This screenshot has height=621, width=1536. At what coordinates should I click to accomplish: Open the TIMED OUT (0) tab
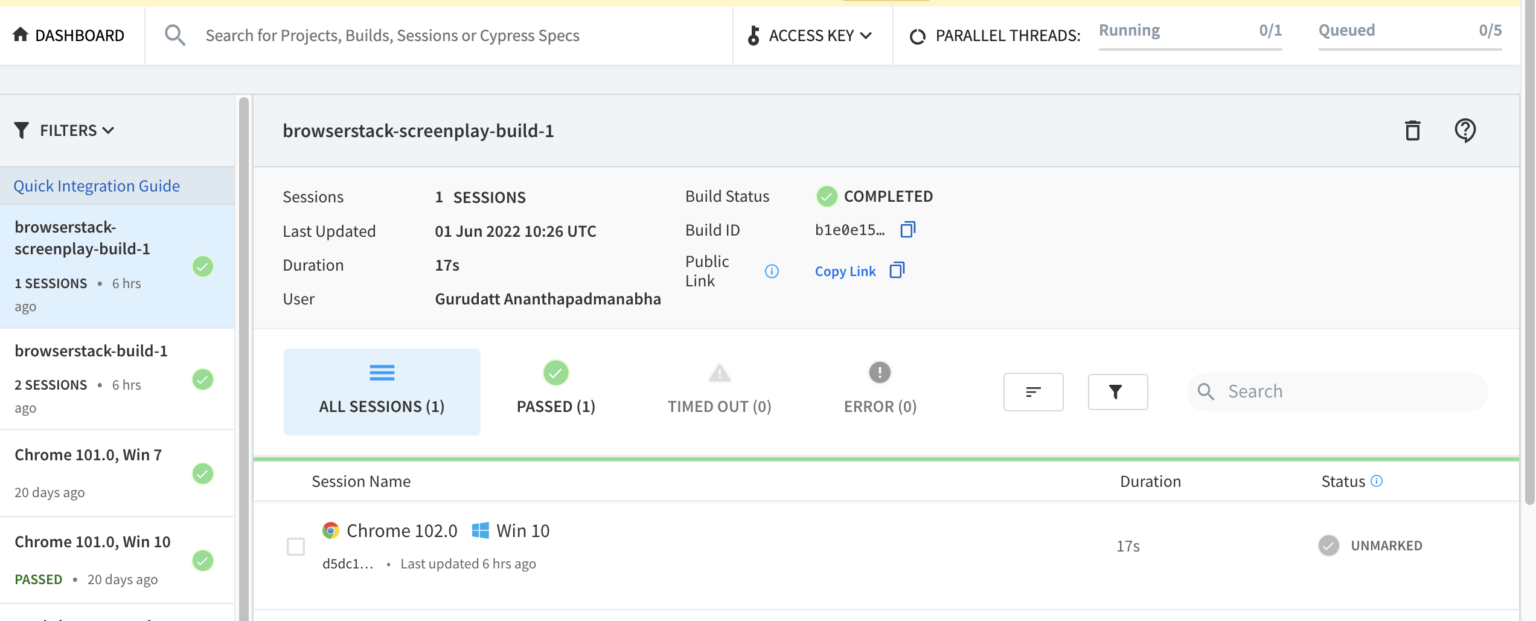tap(719, 390)
